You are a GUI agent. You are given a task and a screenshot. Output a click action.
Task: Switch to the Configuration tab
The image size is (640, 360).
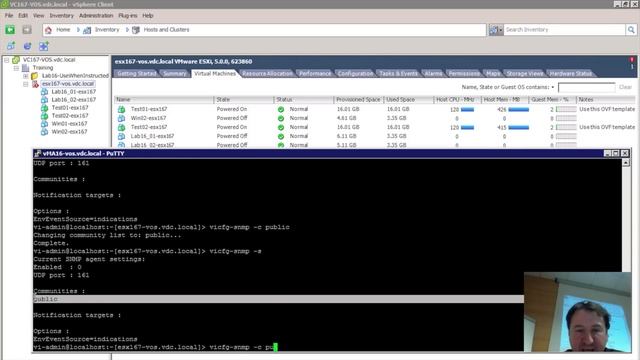point(355,73)
